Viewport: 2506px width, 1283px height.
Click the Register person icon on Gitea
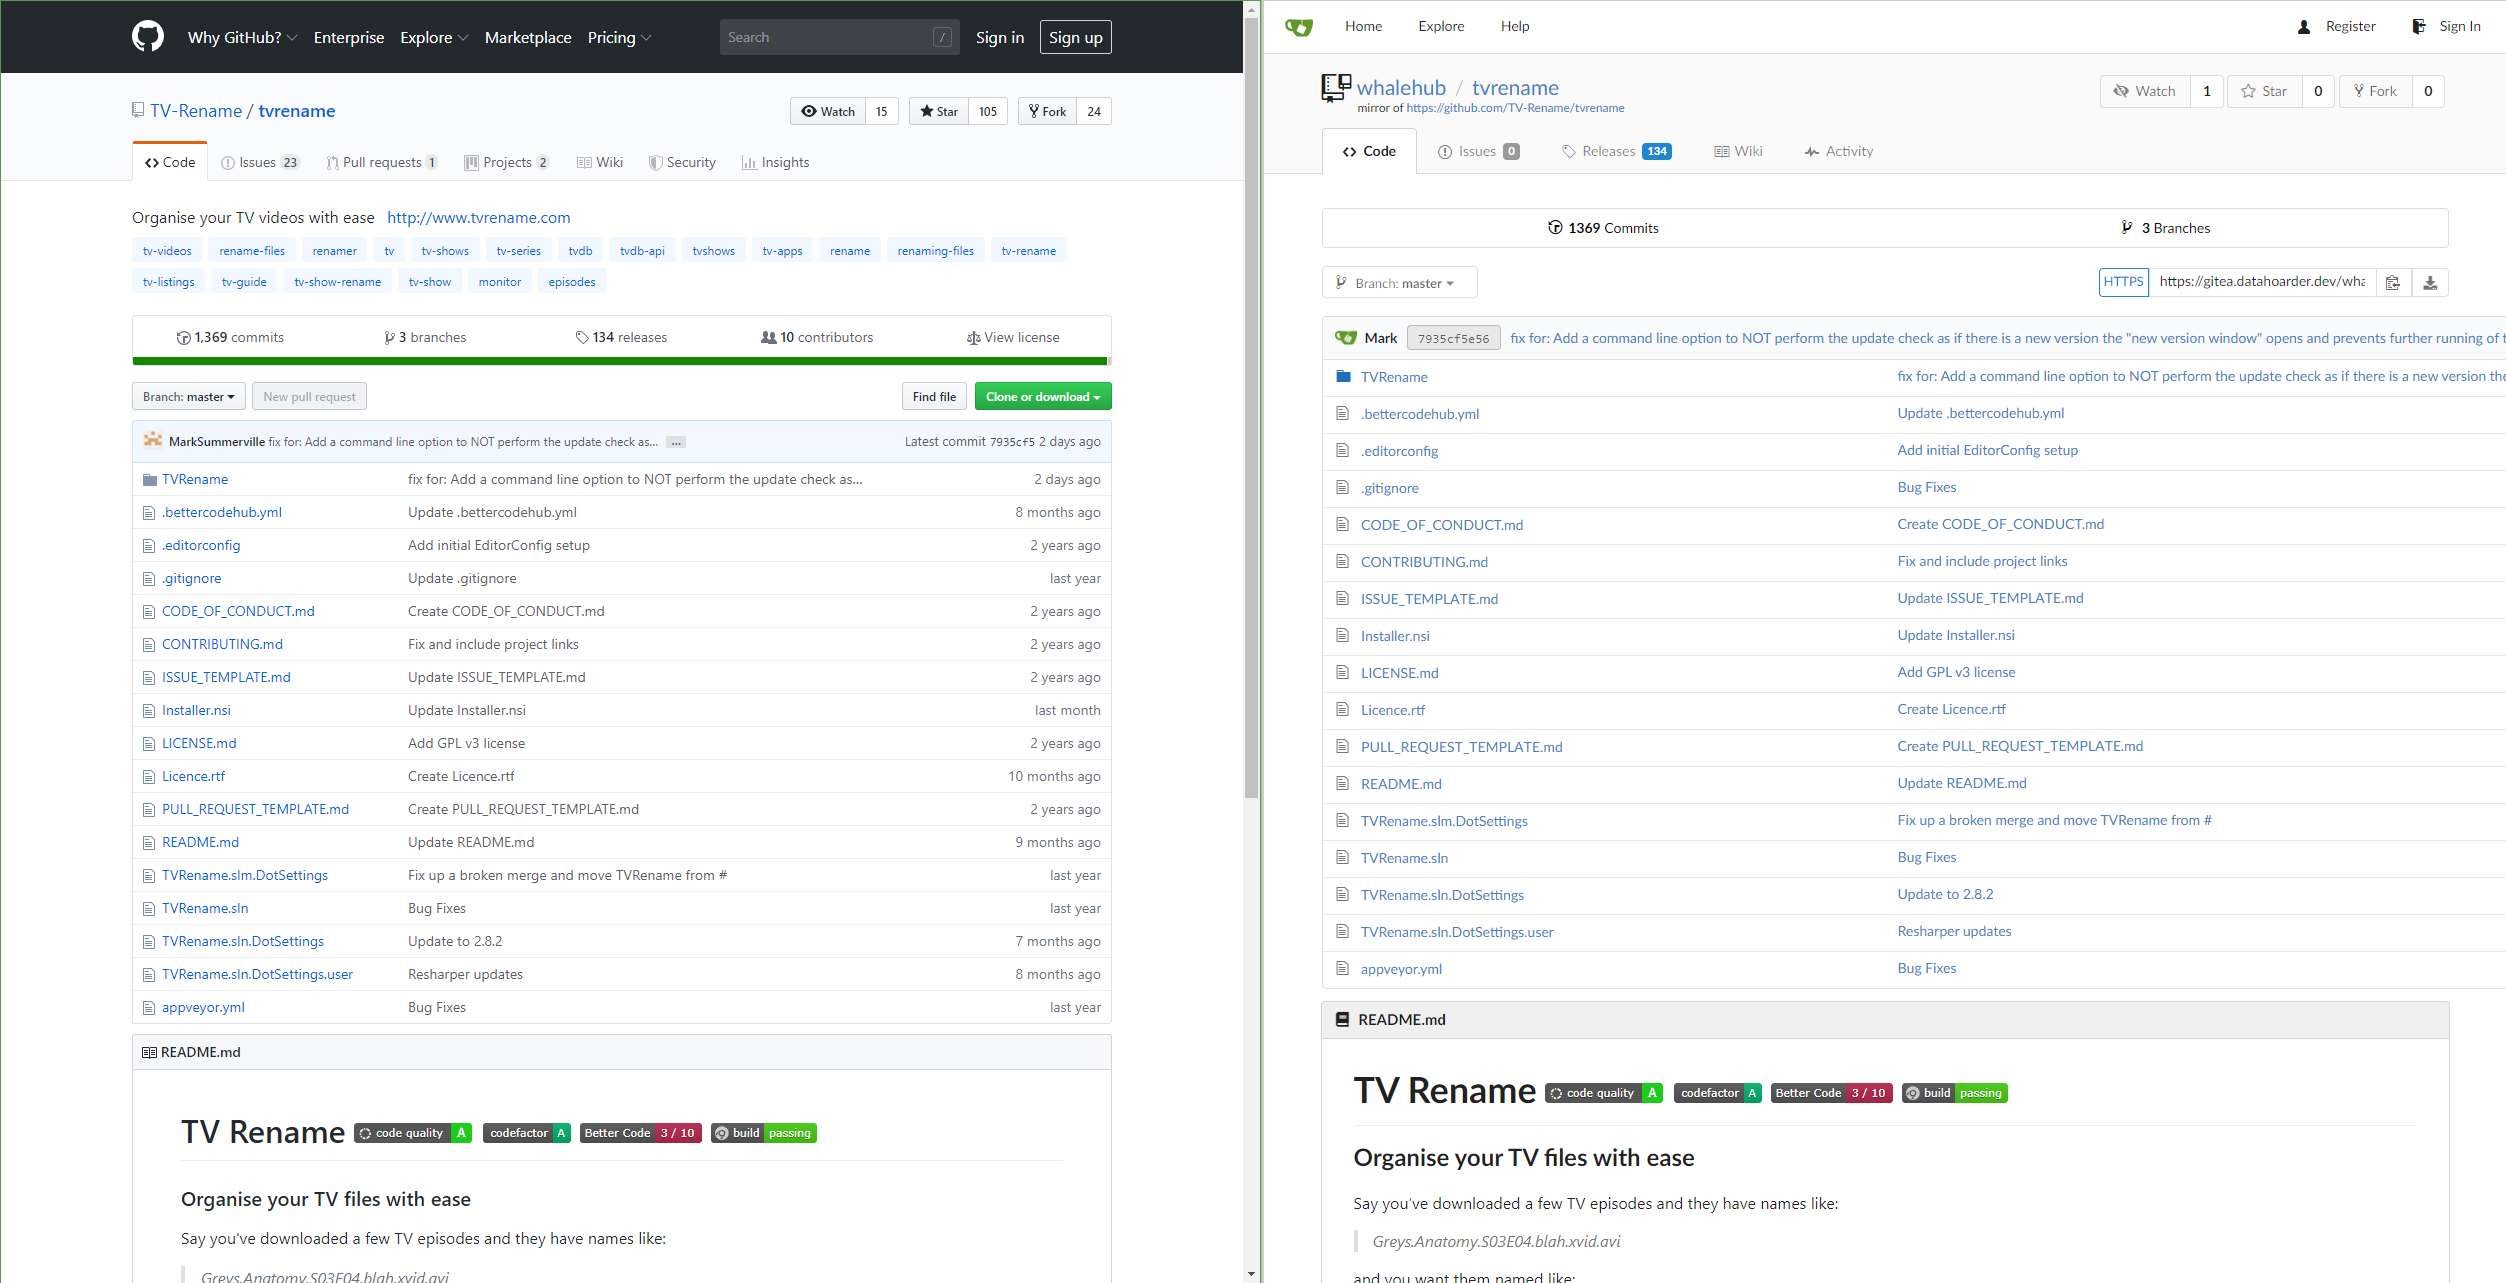pyautogui.click(x=2304, y=27)
